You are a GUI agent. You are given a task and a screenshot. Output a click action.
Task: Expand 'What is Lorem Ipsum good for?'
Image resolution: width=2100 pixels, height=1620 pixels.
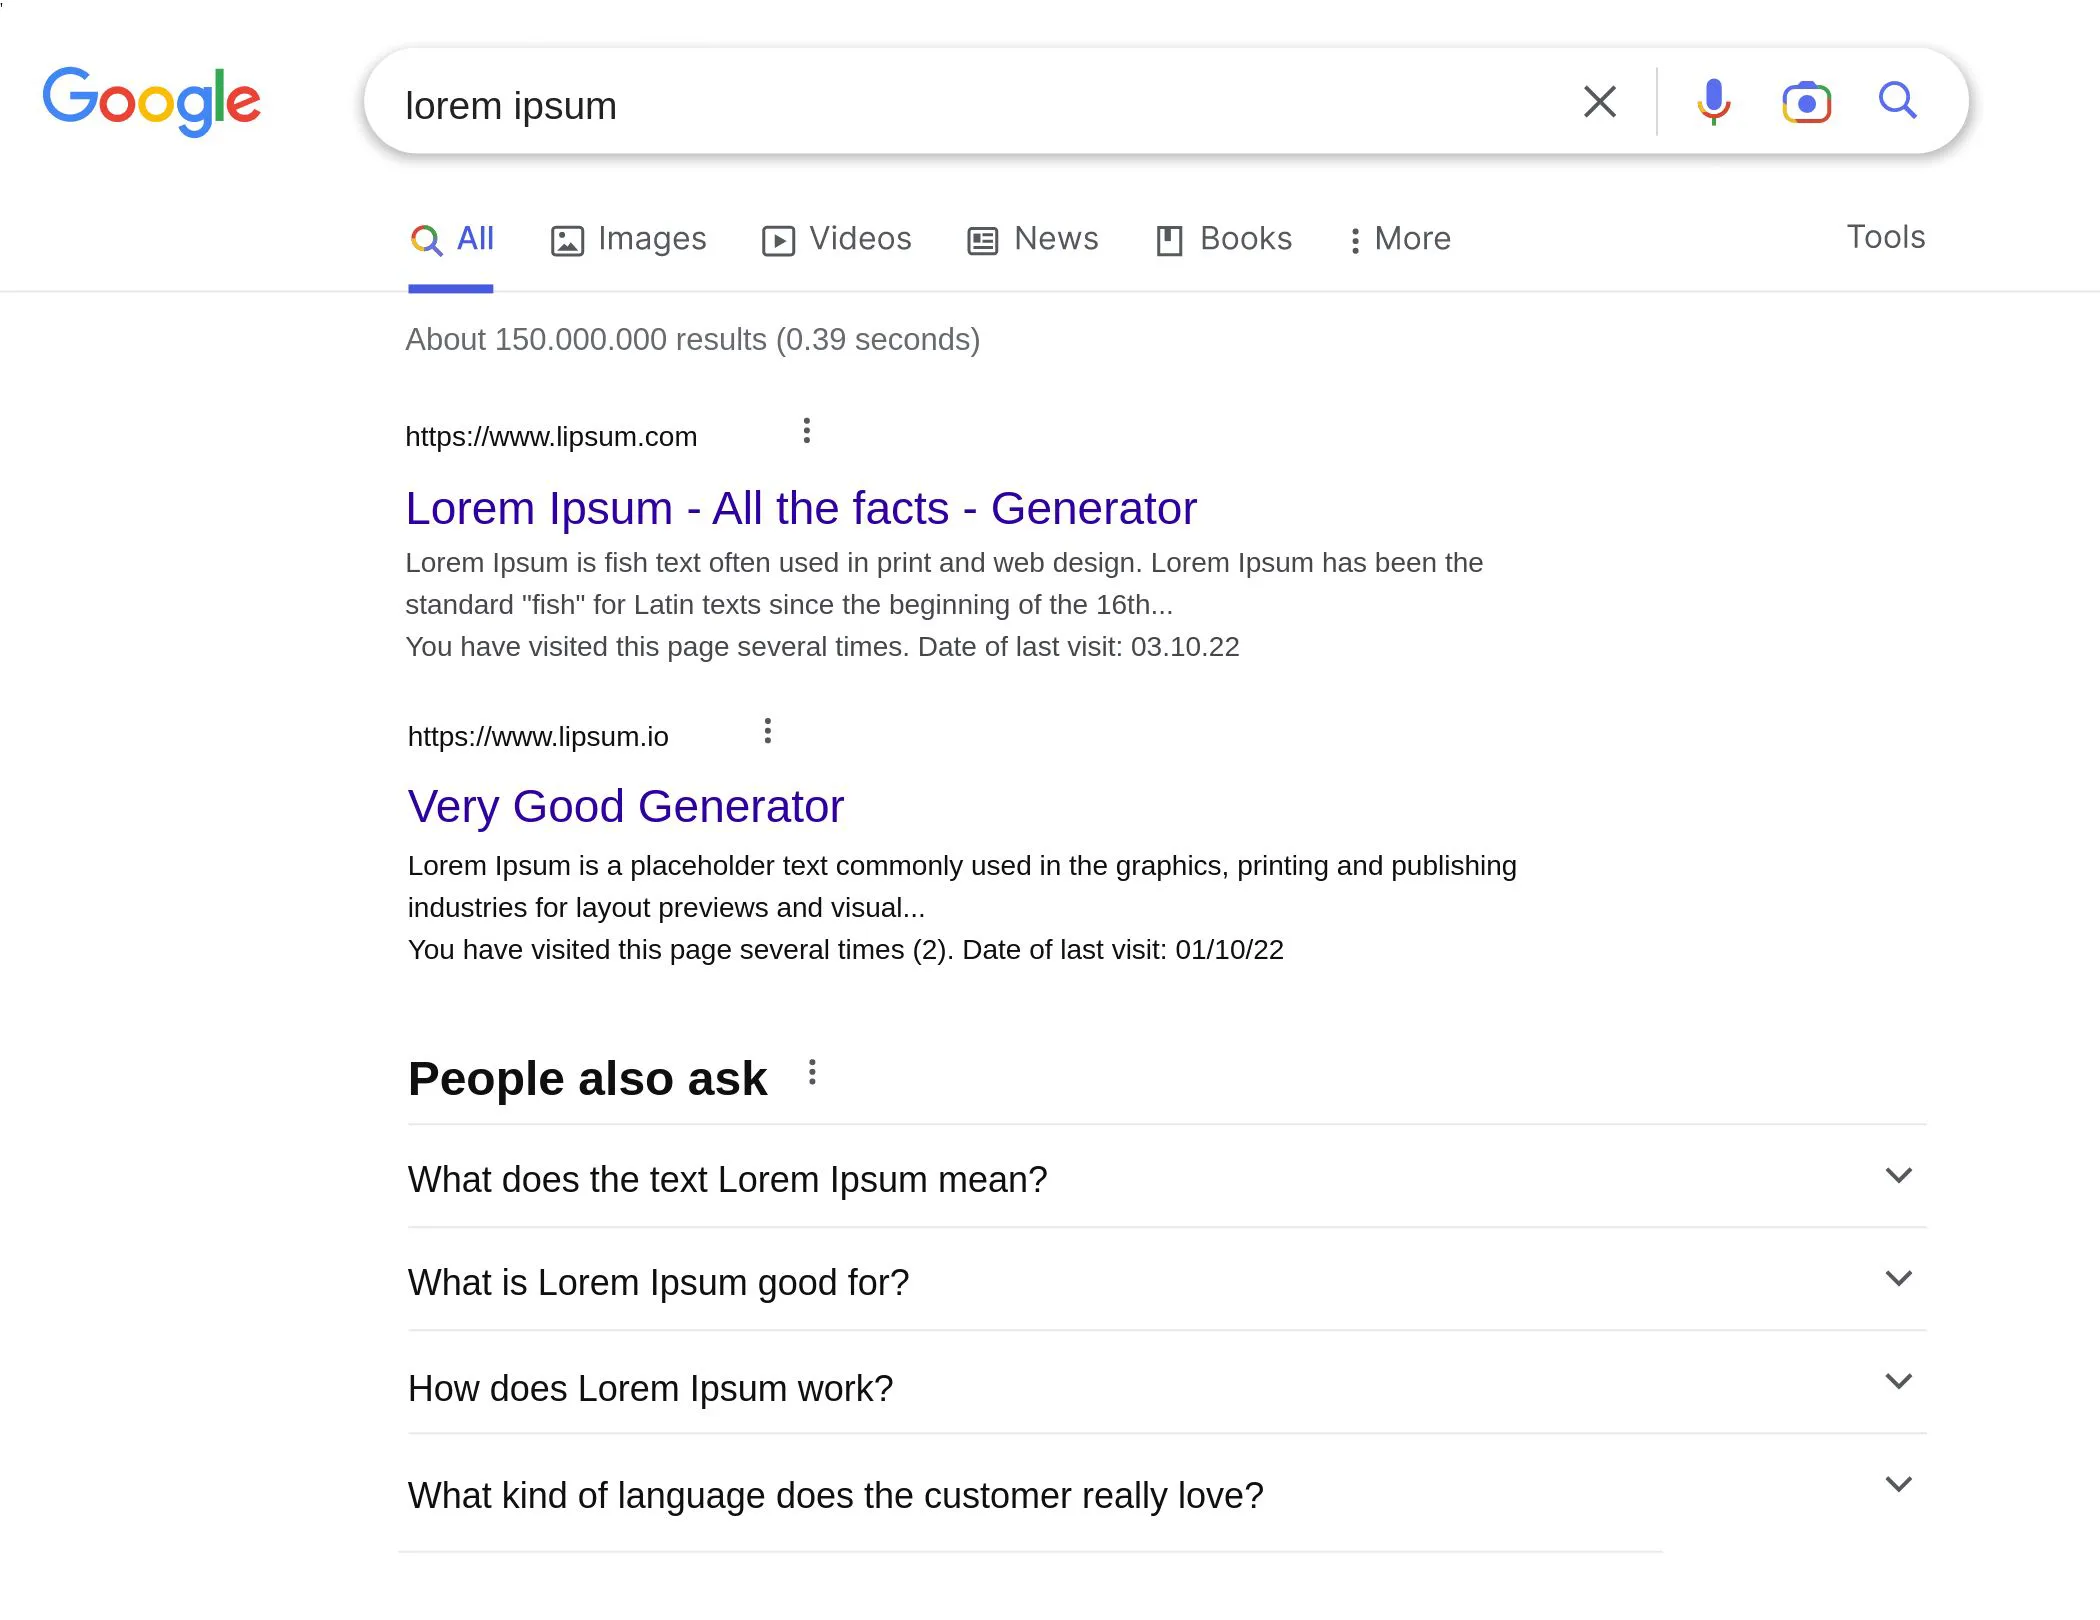[x=1898, y=1279]
